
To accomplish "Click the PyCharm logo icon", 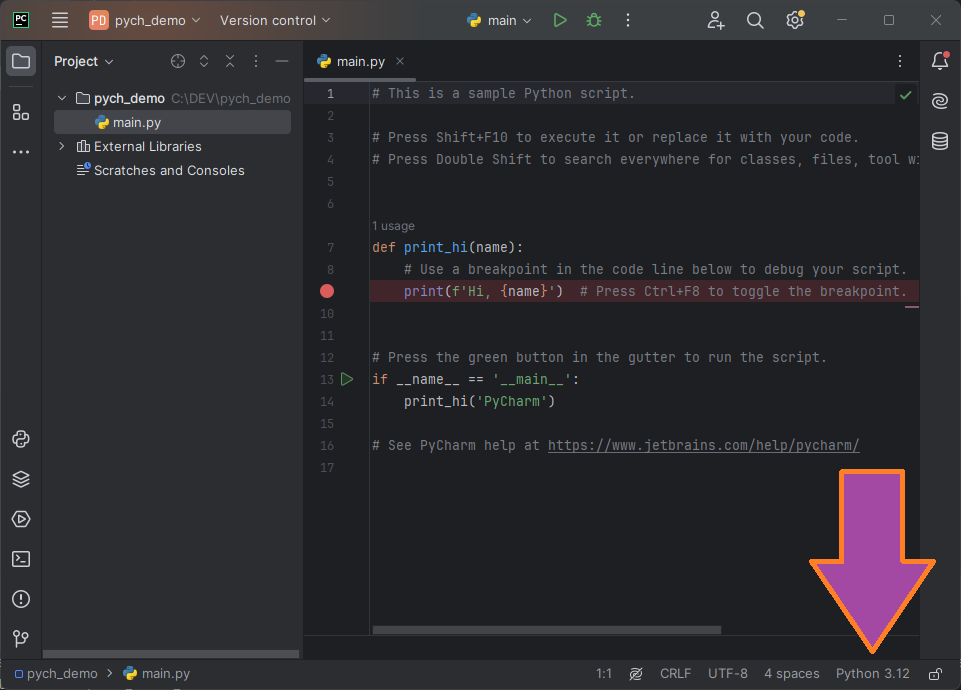I will point(21,20).
